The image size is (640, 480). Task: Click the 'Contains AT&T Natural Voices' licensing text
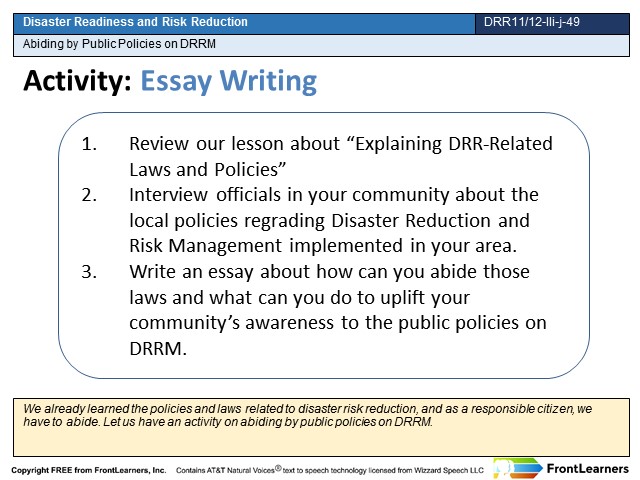(x=330, y=470)
